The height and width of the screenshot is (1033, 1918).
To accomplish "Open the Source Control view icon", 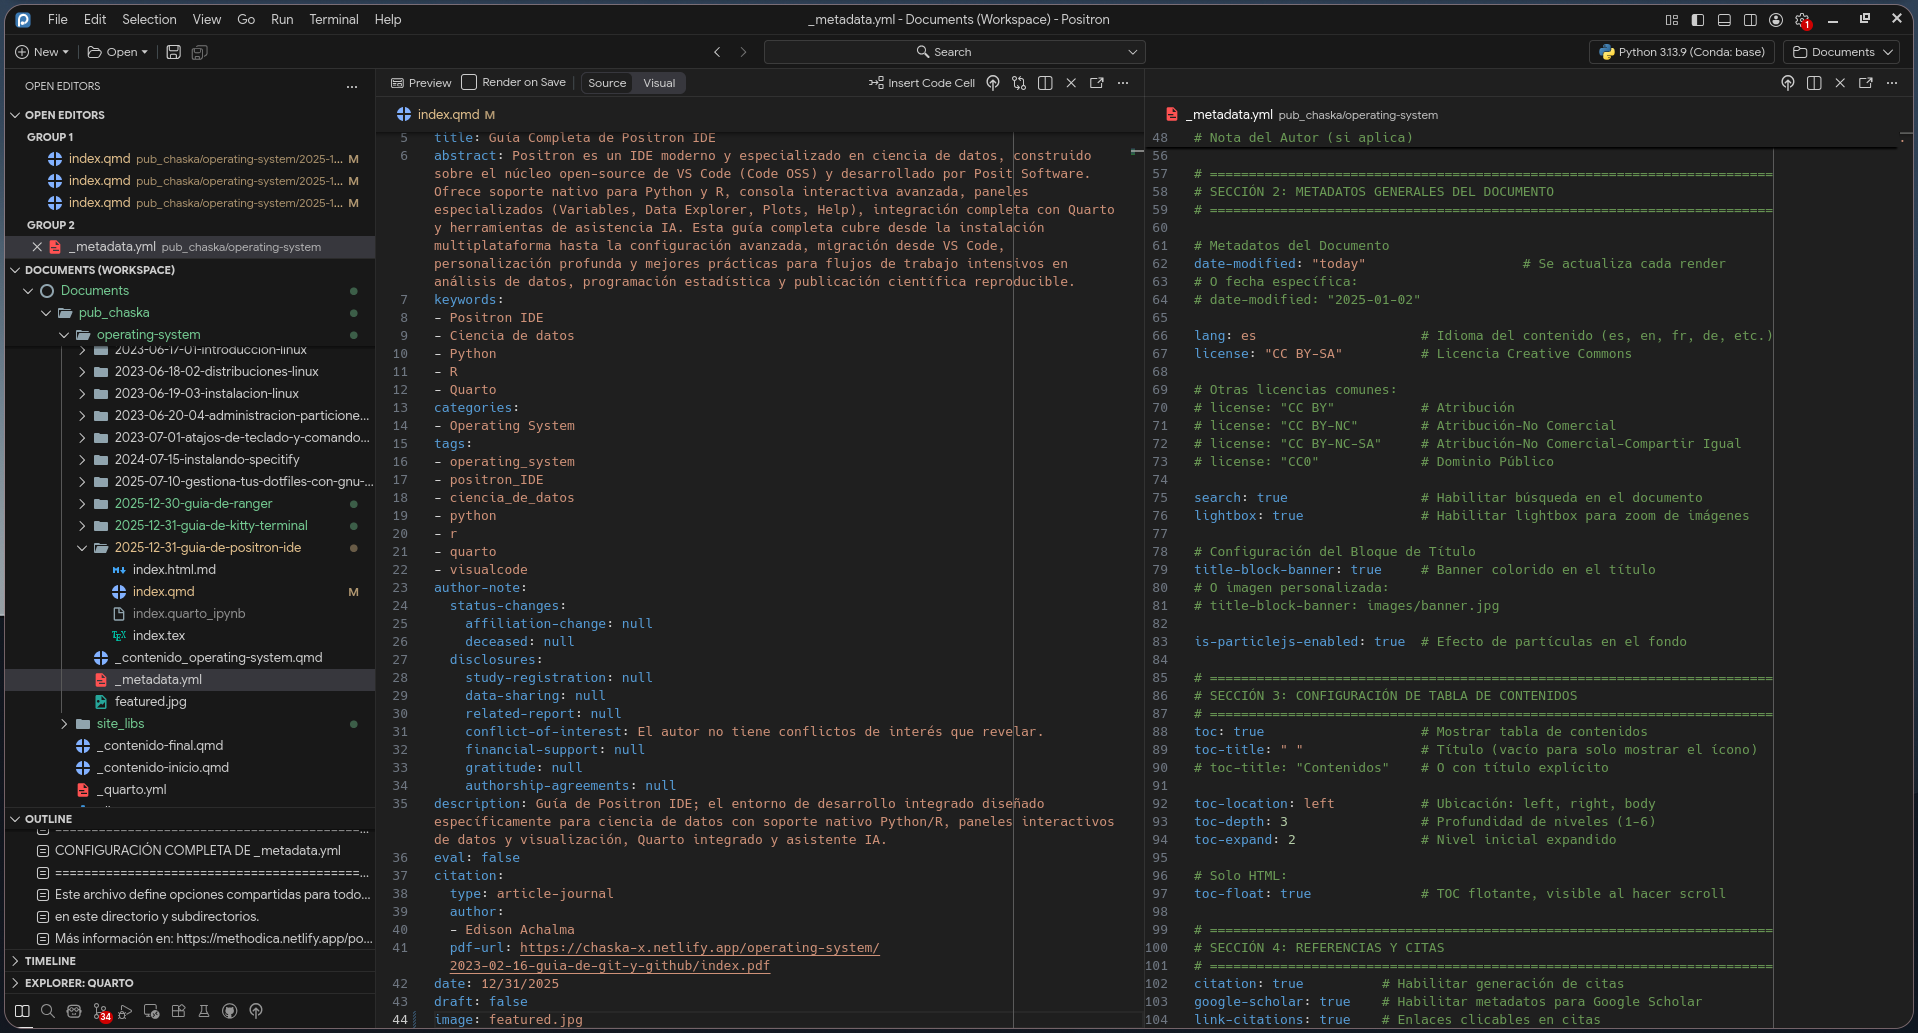I will (100, 1011).
